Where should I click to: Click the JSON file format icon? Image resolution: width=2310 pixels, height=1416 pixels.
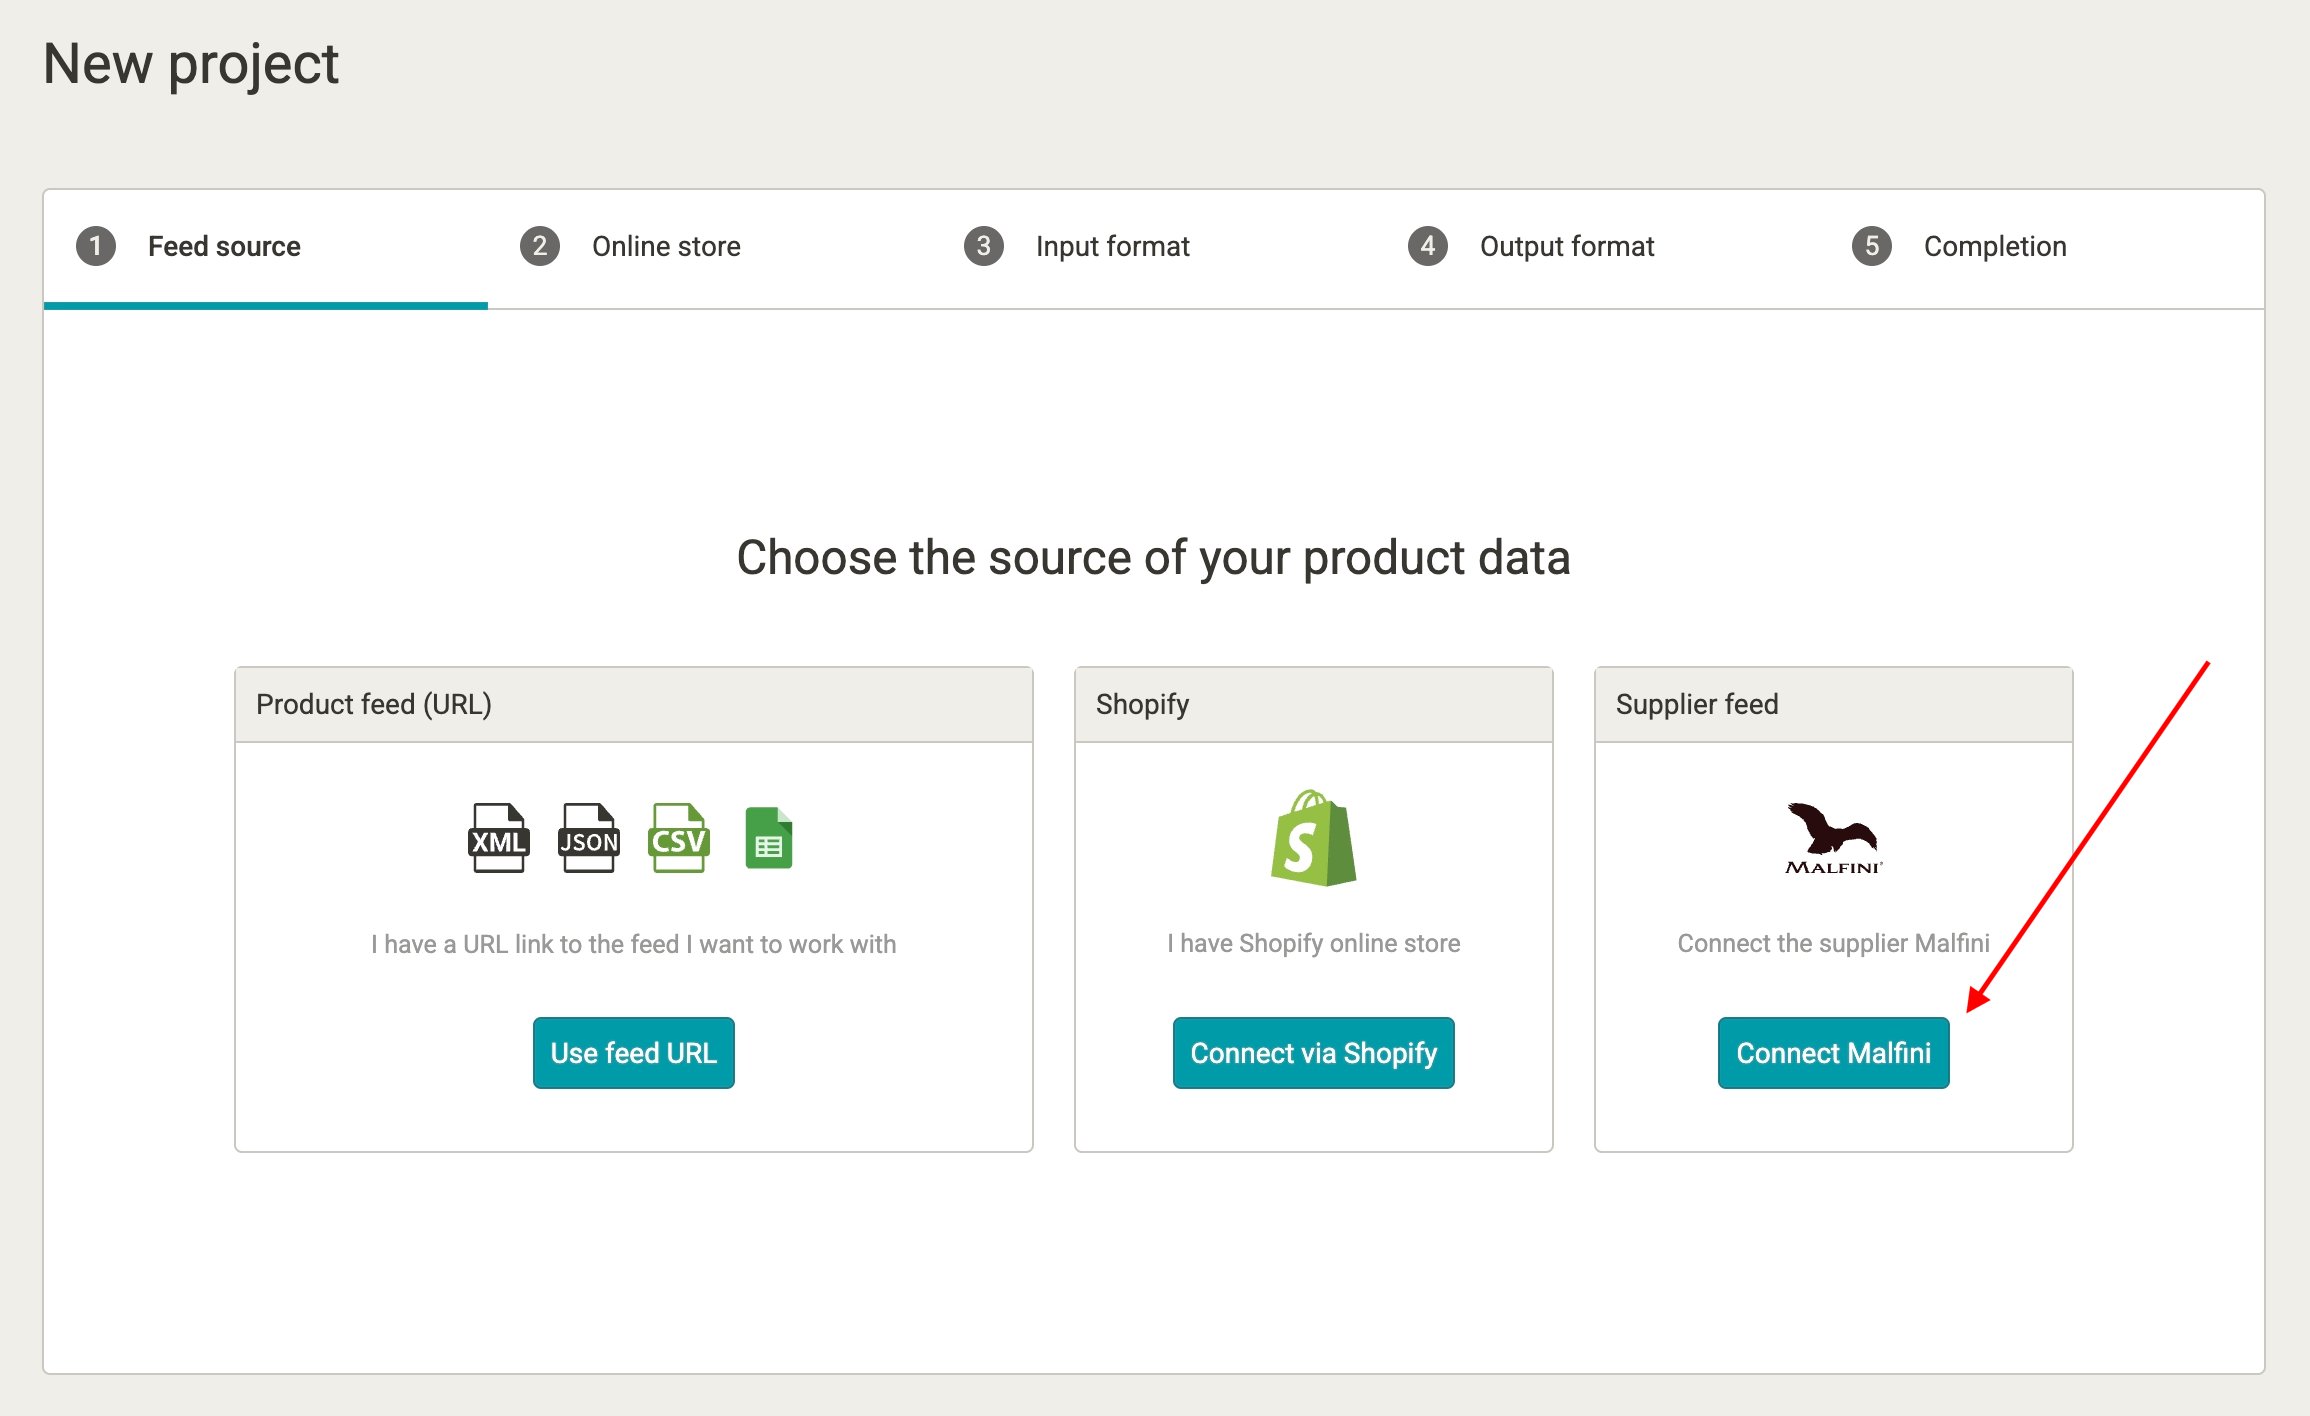click(x=589, y=838)
